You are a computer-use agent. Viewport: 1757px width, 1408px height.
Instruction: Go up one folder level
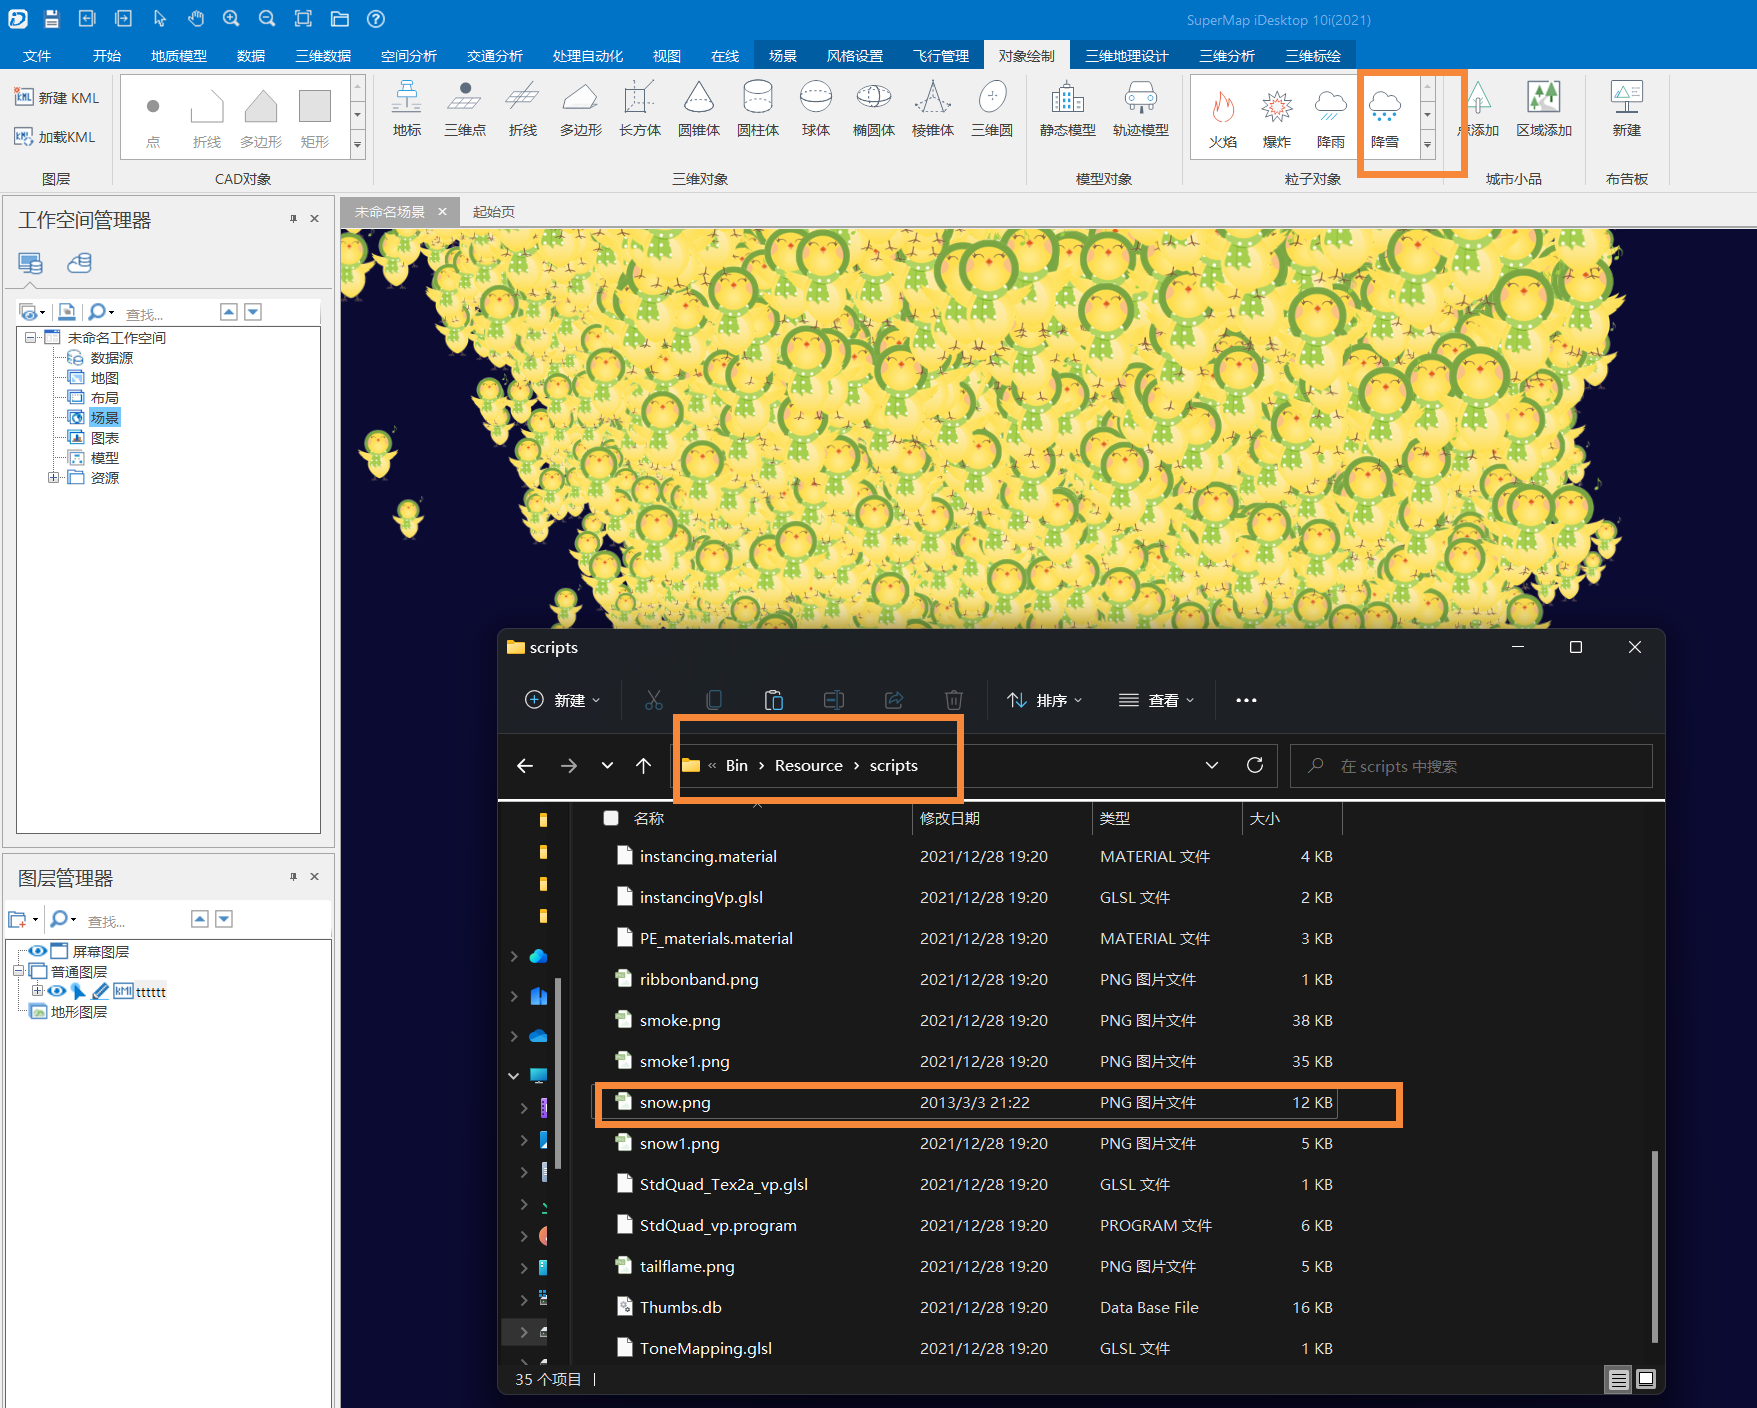(643, 765)
